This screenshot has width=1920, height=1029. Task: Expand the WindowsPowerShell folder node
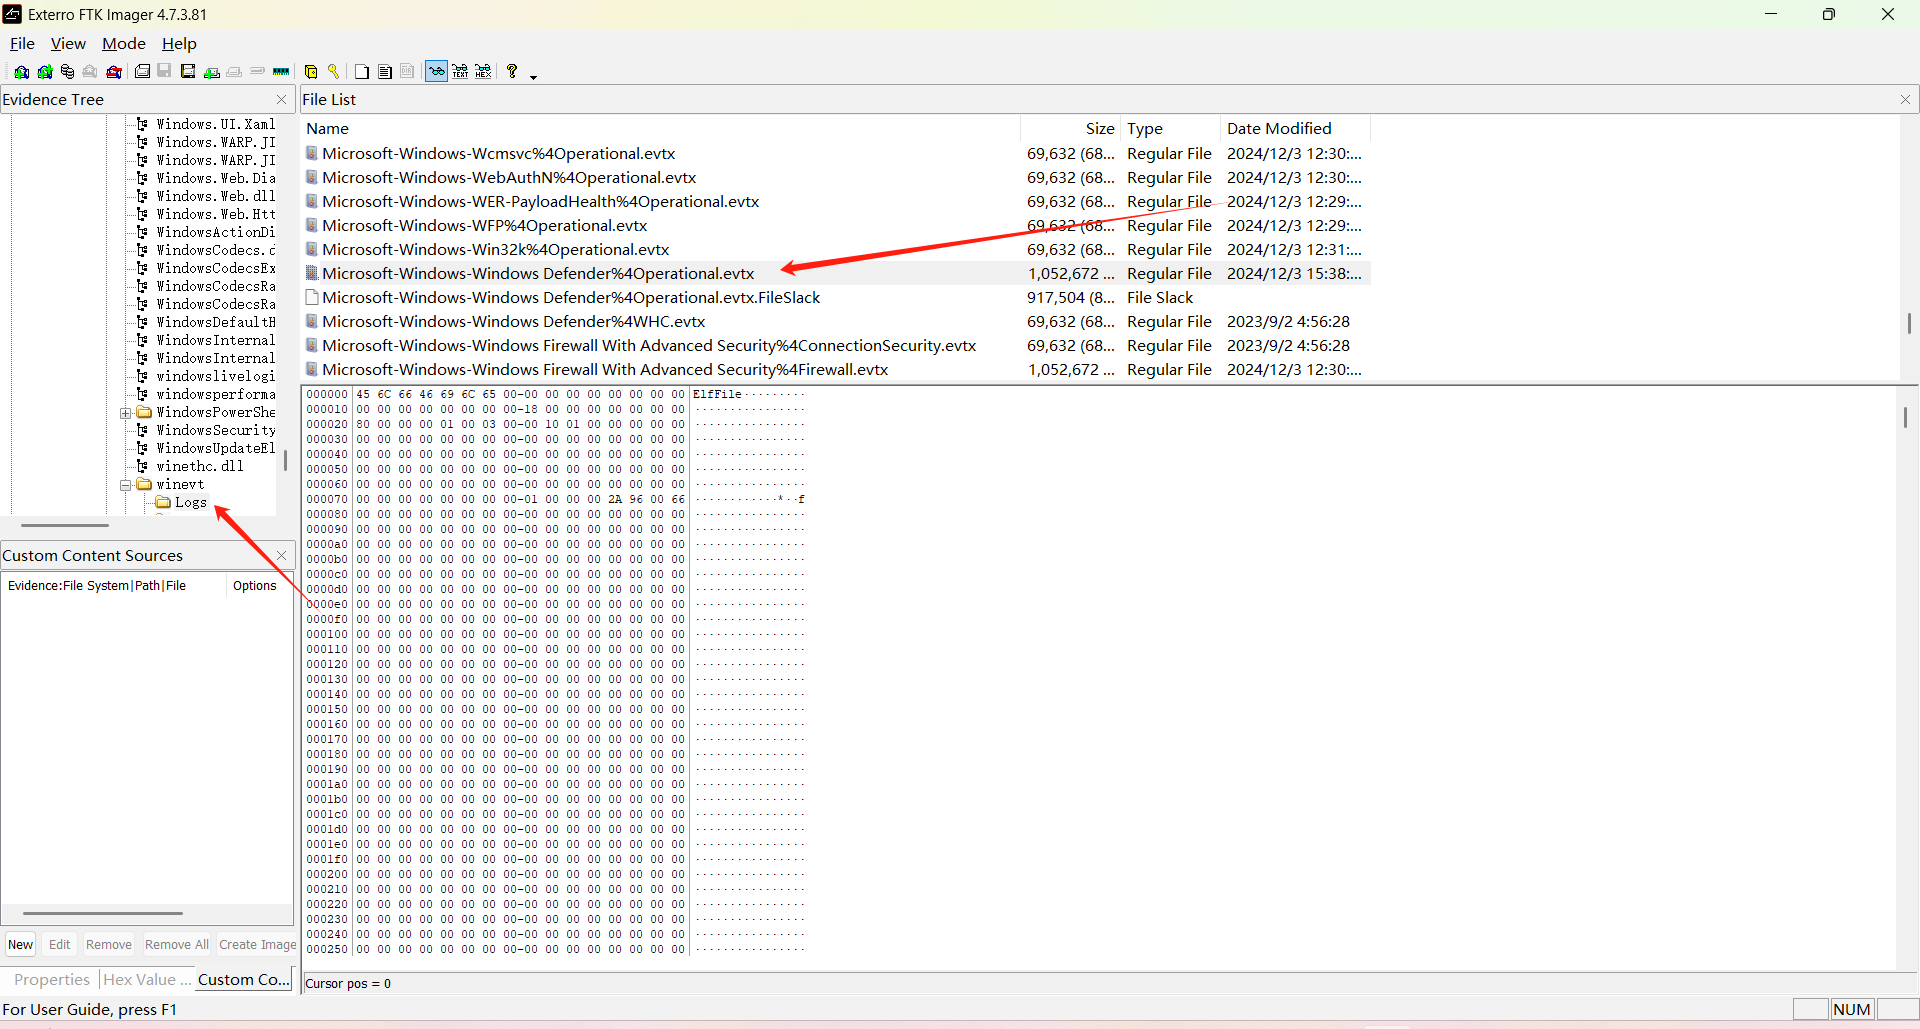pyautogui.click(x=126, y=413)
